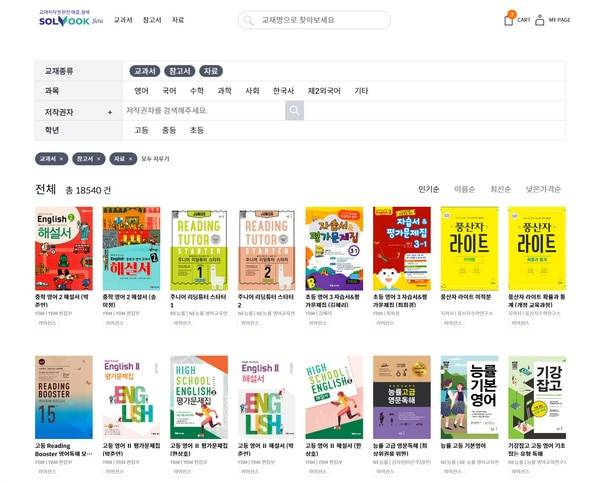Screen dimensions: 616x483
Task: Click the MY PAGE text link
Action: [559, 20]
